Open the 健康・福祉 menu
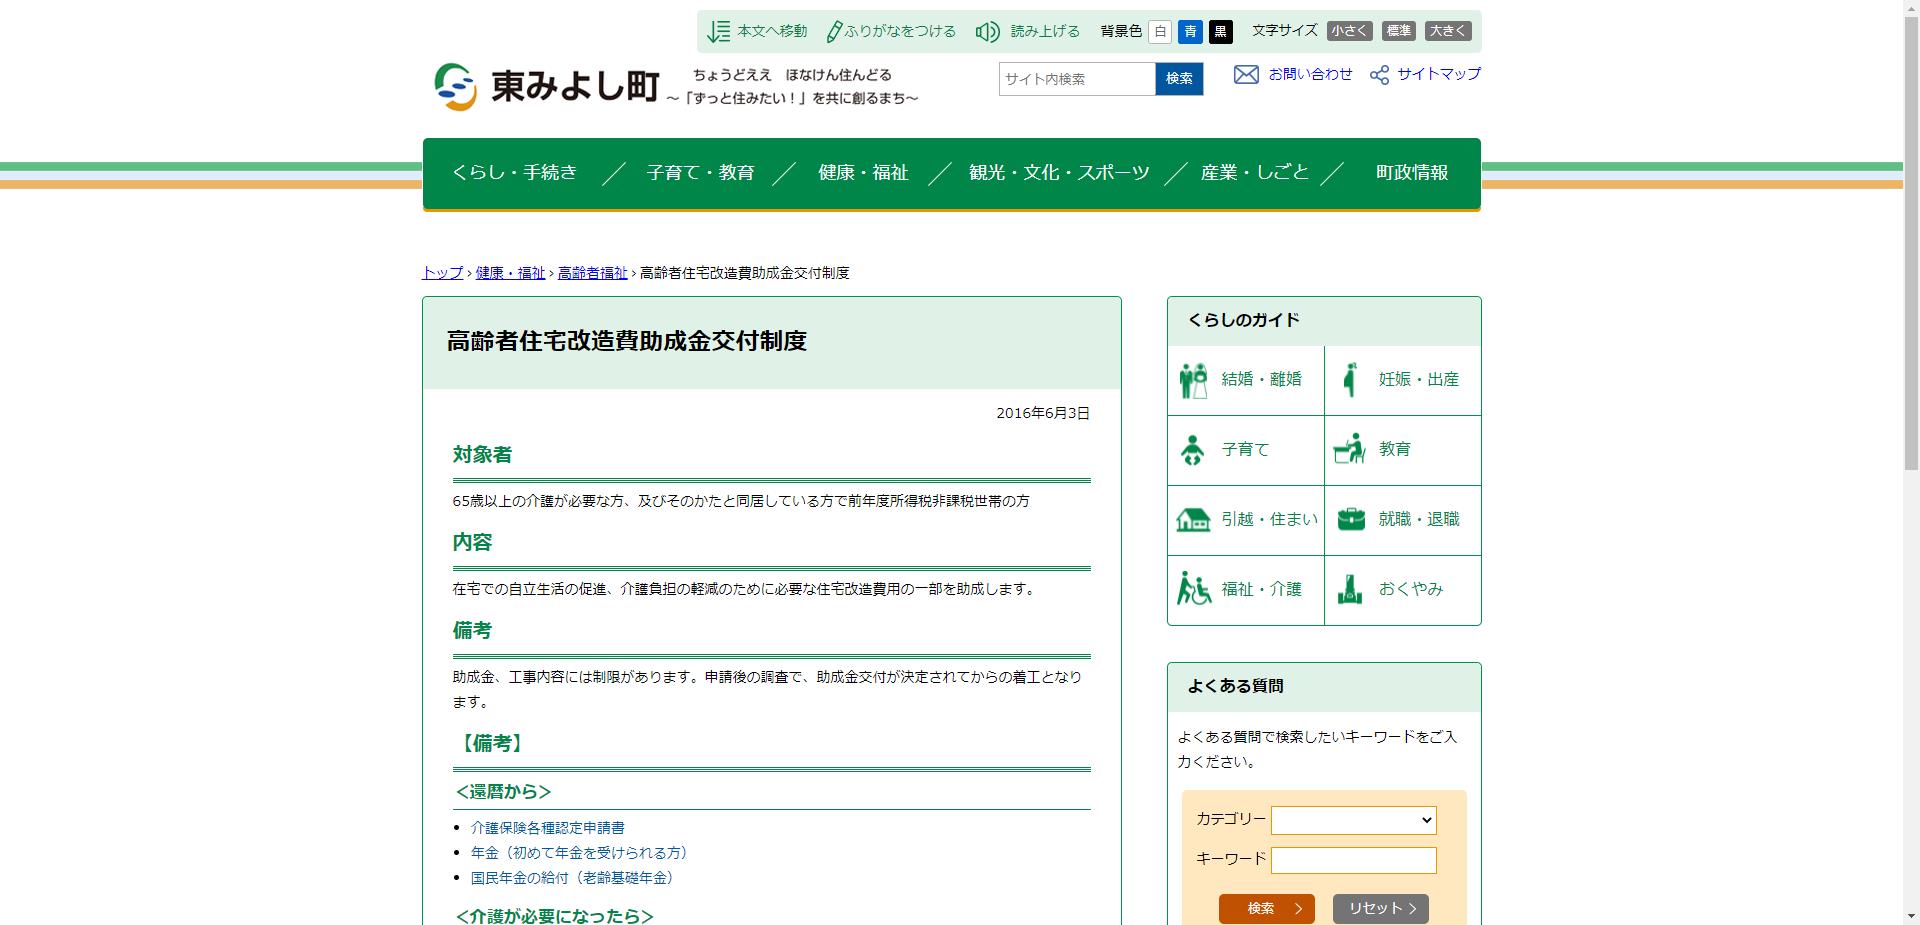The image size is (1920, 925). click(861, 172)
